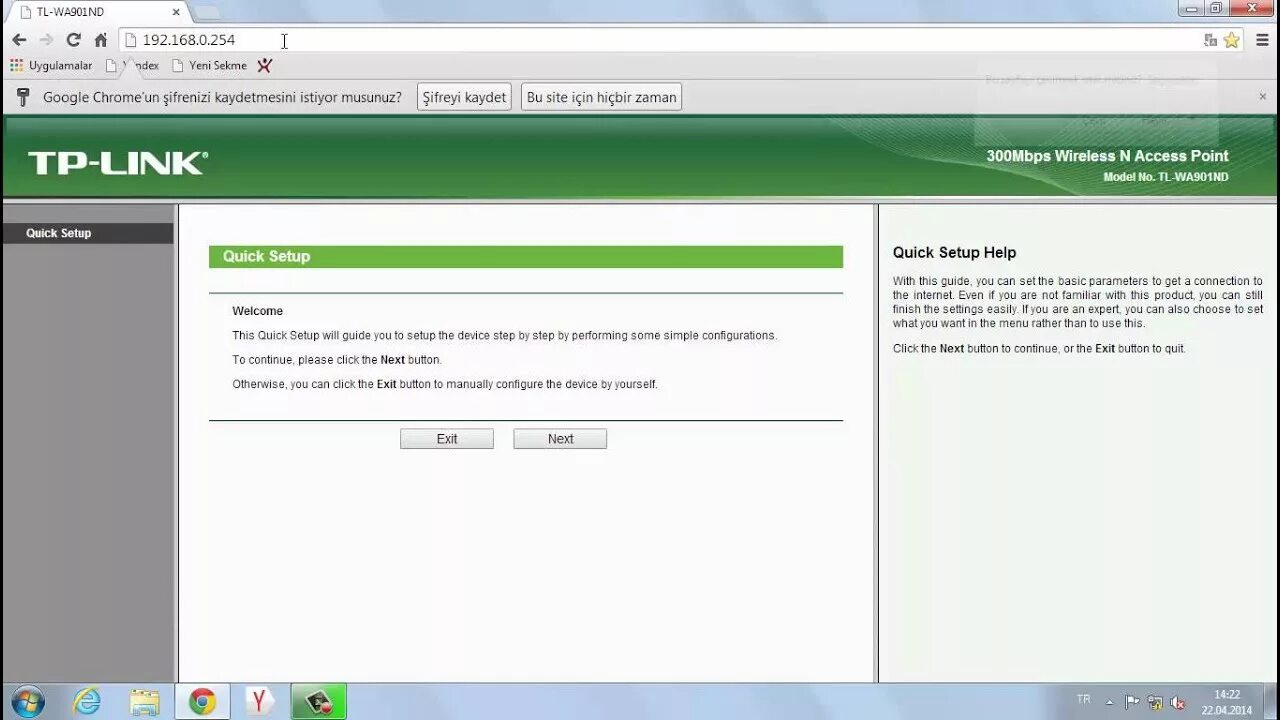Image resolution: width=1280 pixels, height=720 pixels.
Task: Open the network tray icon
Action: pos(1155,702)
